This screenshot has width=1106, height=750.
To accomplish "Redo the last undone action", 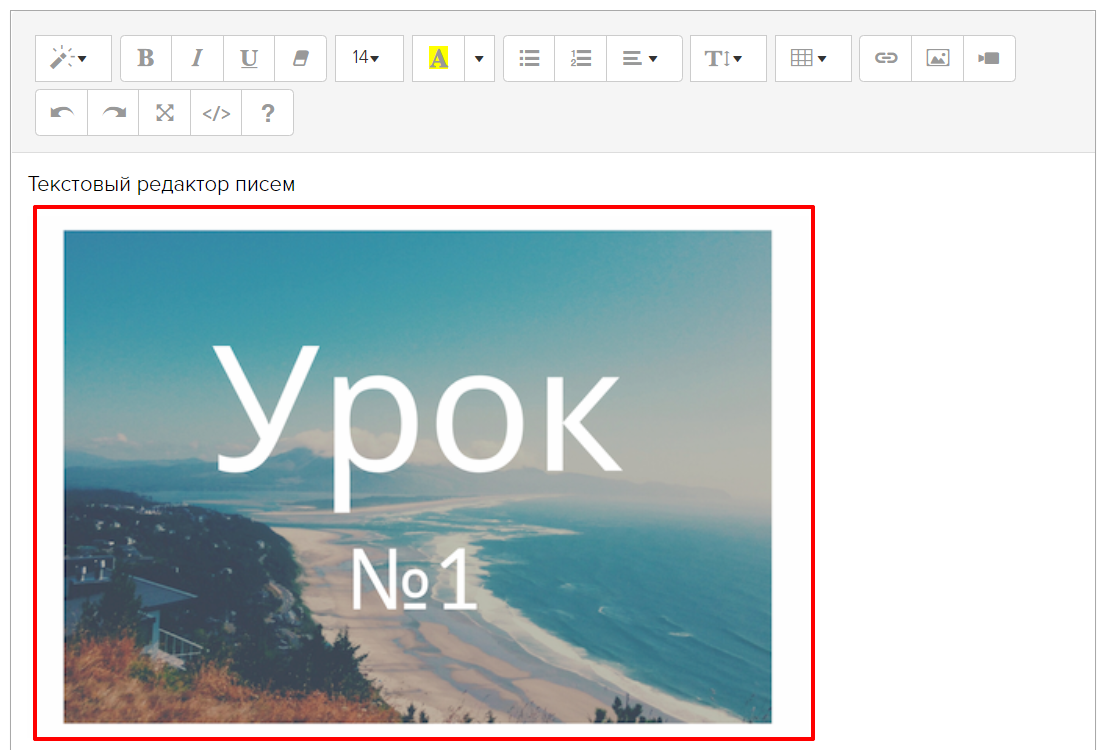I will tap(113, 113).
